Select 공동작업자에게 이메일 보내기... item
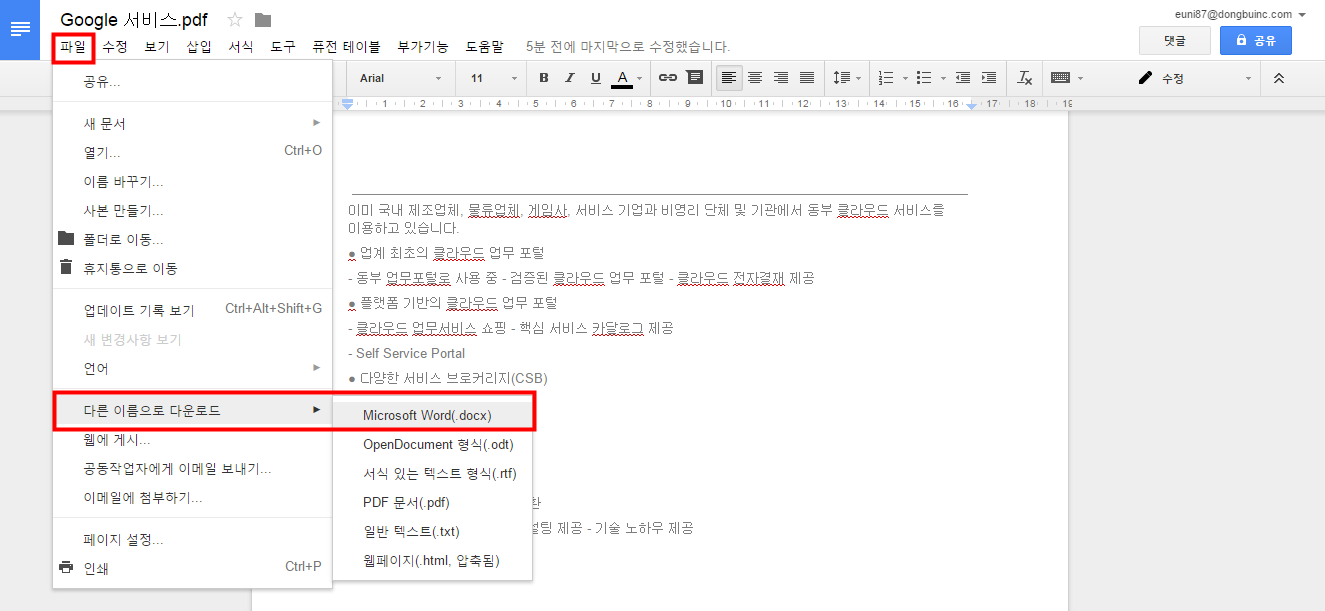Viewport: 1325px width, 611px height. click(193, 469)
